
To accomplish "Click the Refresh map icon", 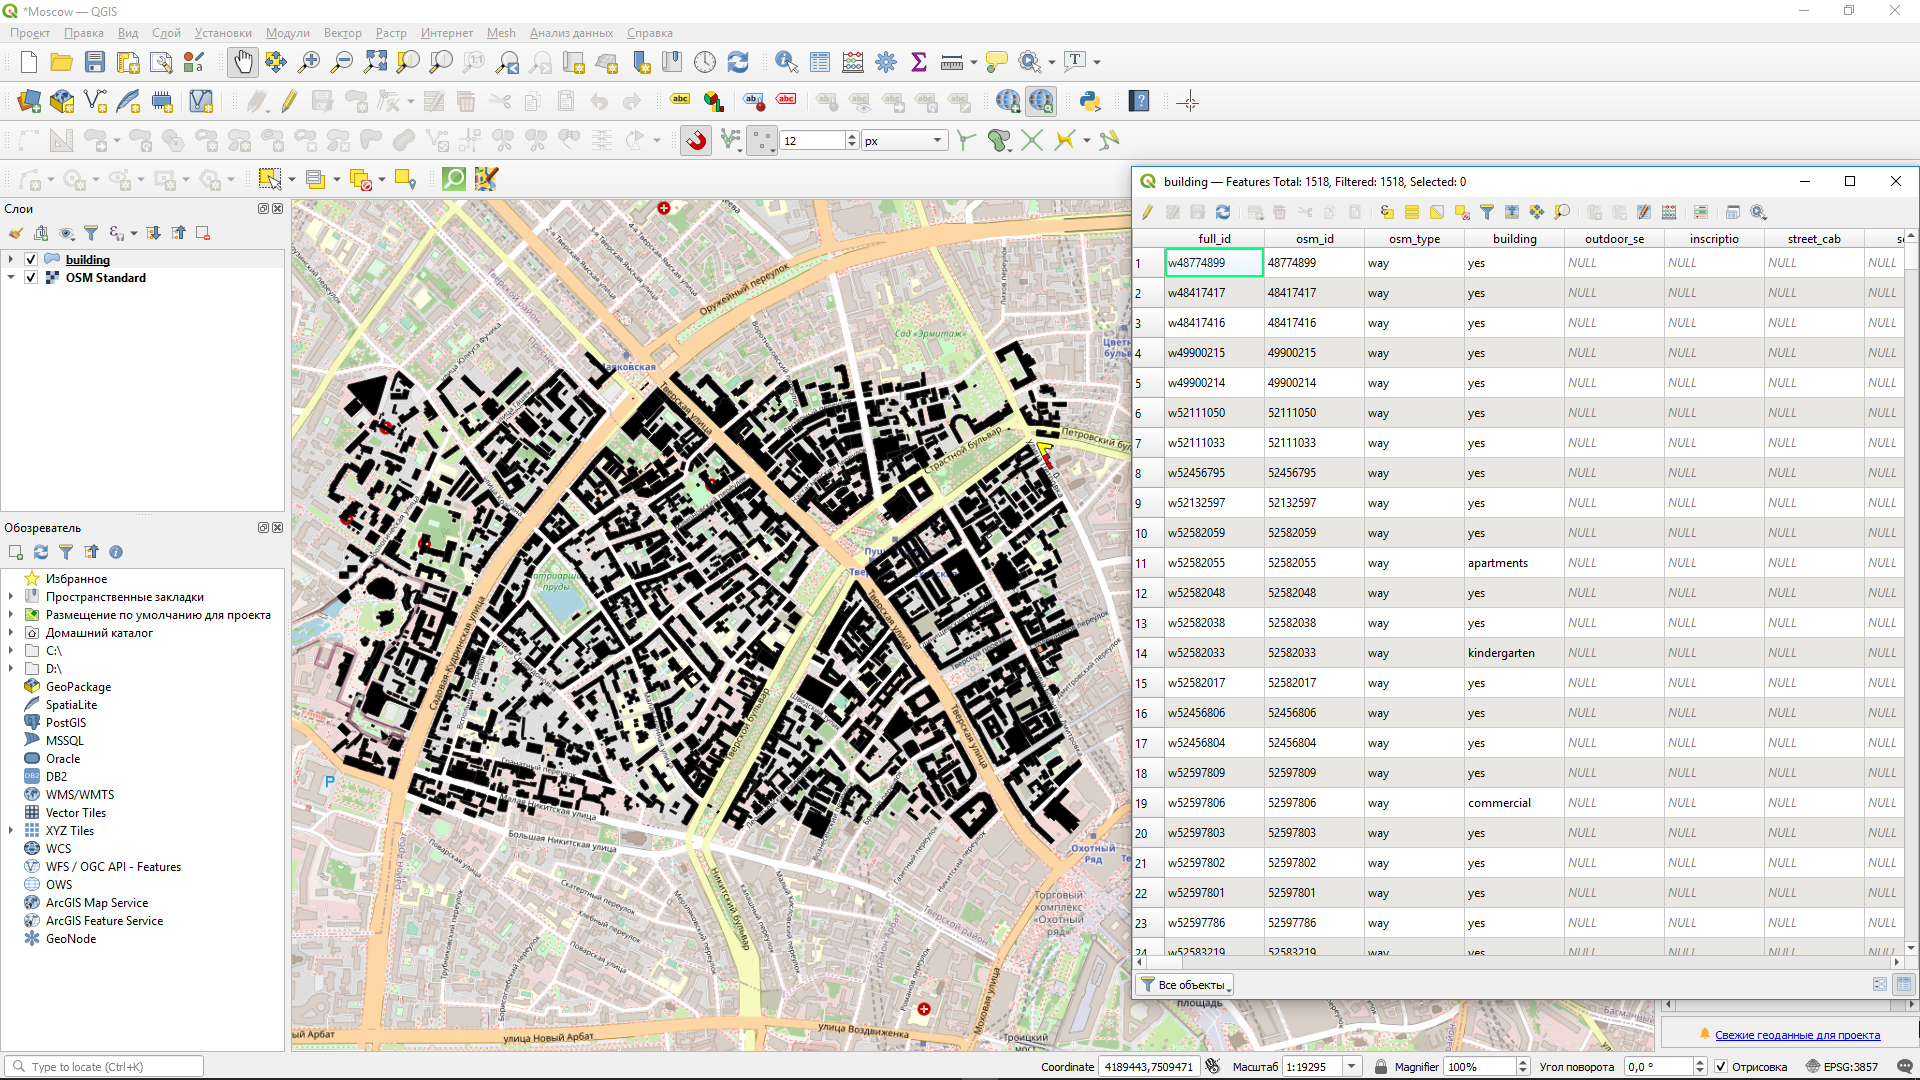I will (x=738, y=62).
